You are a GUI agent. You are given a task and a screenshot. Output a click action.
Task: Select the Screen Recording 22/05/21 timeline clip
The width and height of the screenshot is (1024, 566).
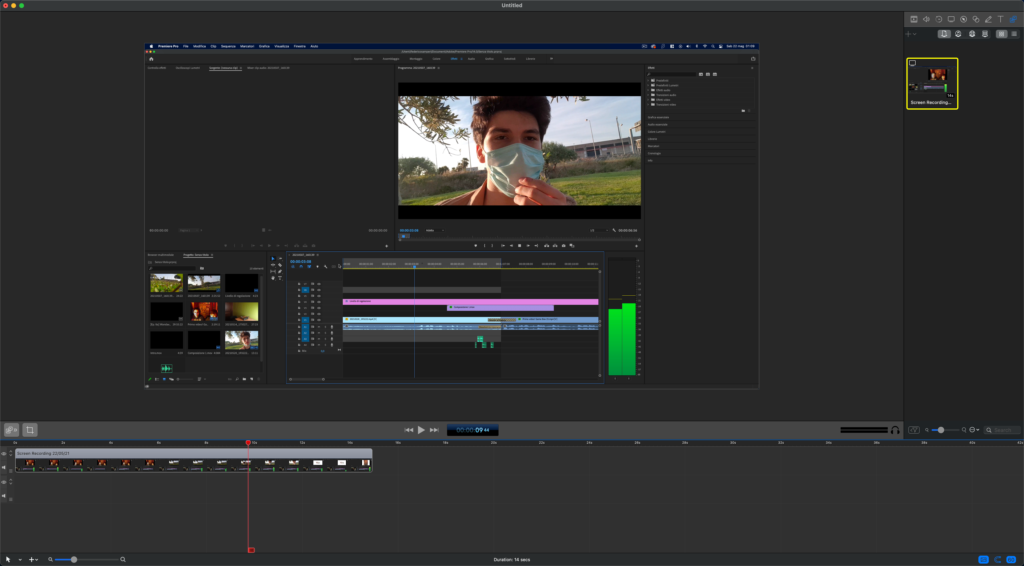pyautogui.click(x=194, y=460)
